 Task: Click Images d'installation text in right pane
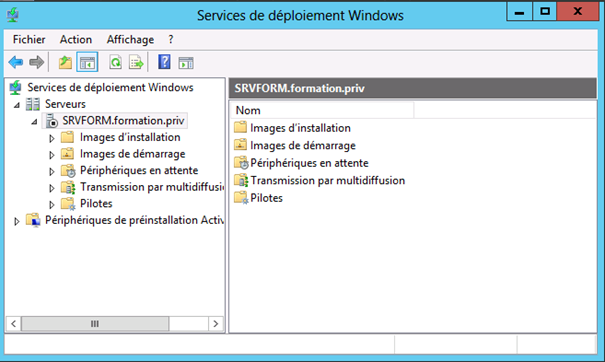[300, 128]
